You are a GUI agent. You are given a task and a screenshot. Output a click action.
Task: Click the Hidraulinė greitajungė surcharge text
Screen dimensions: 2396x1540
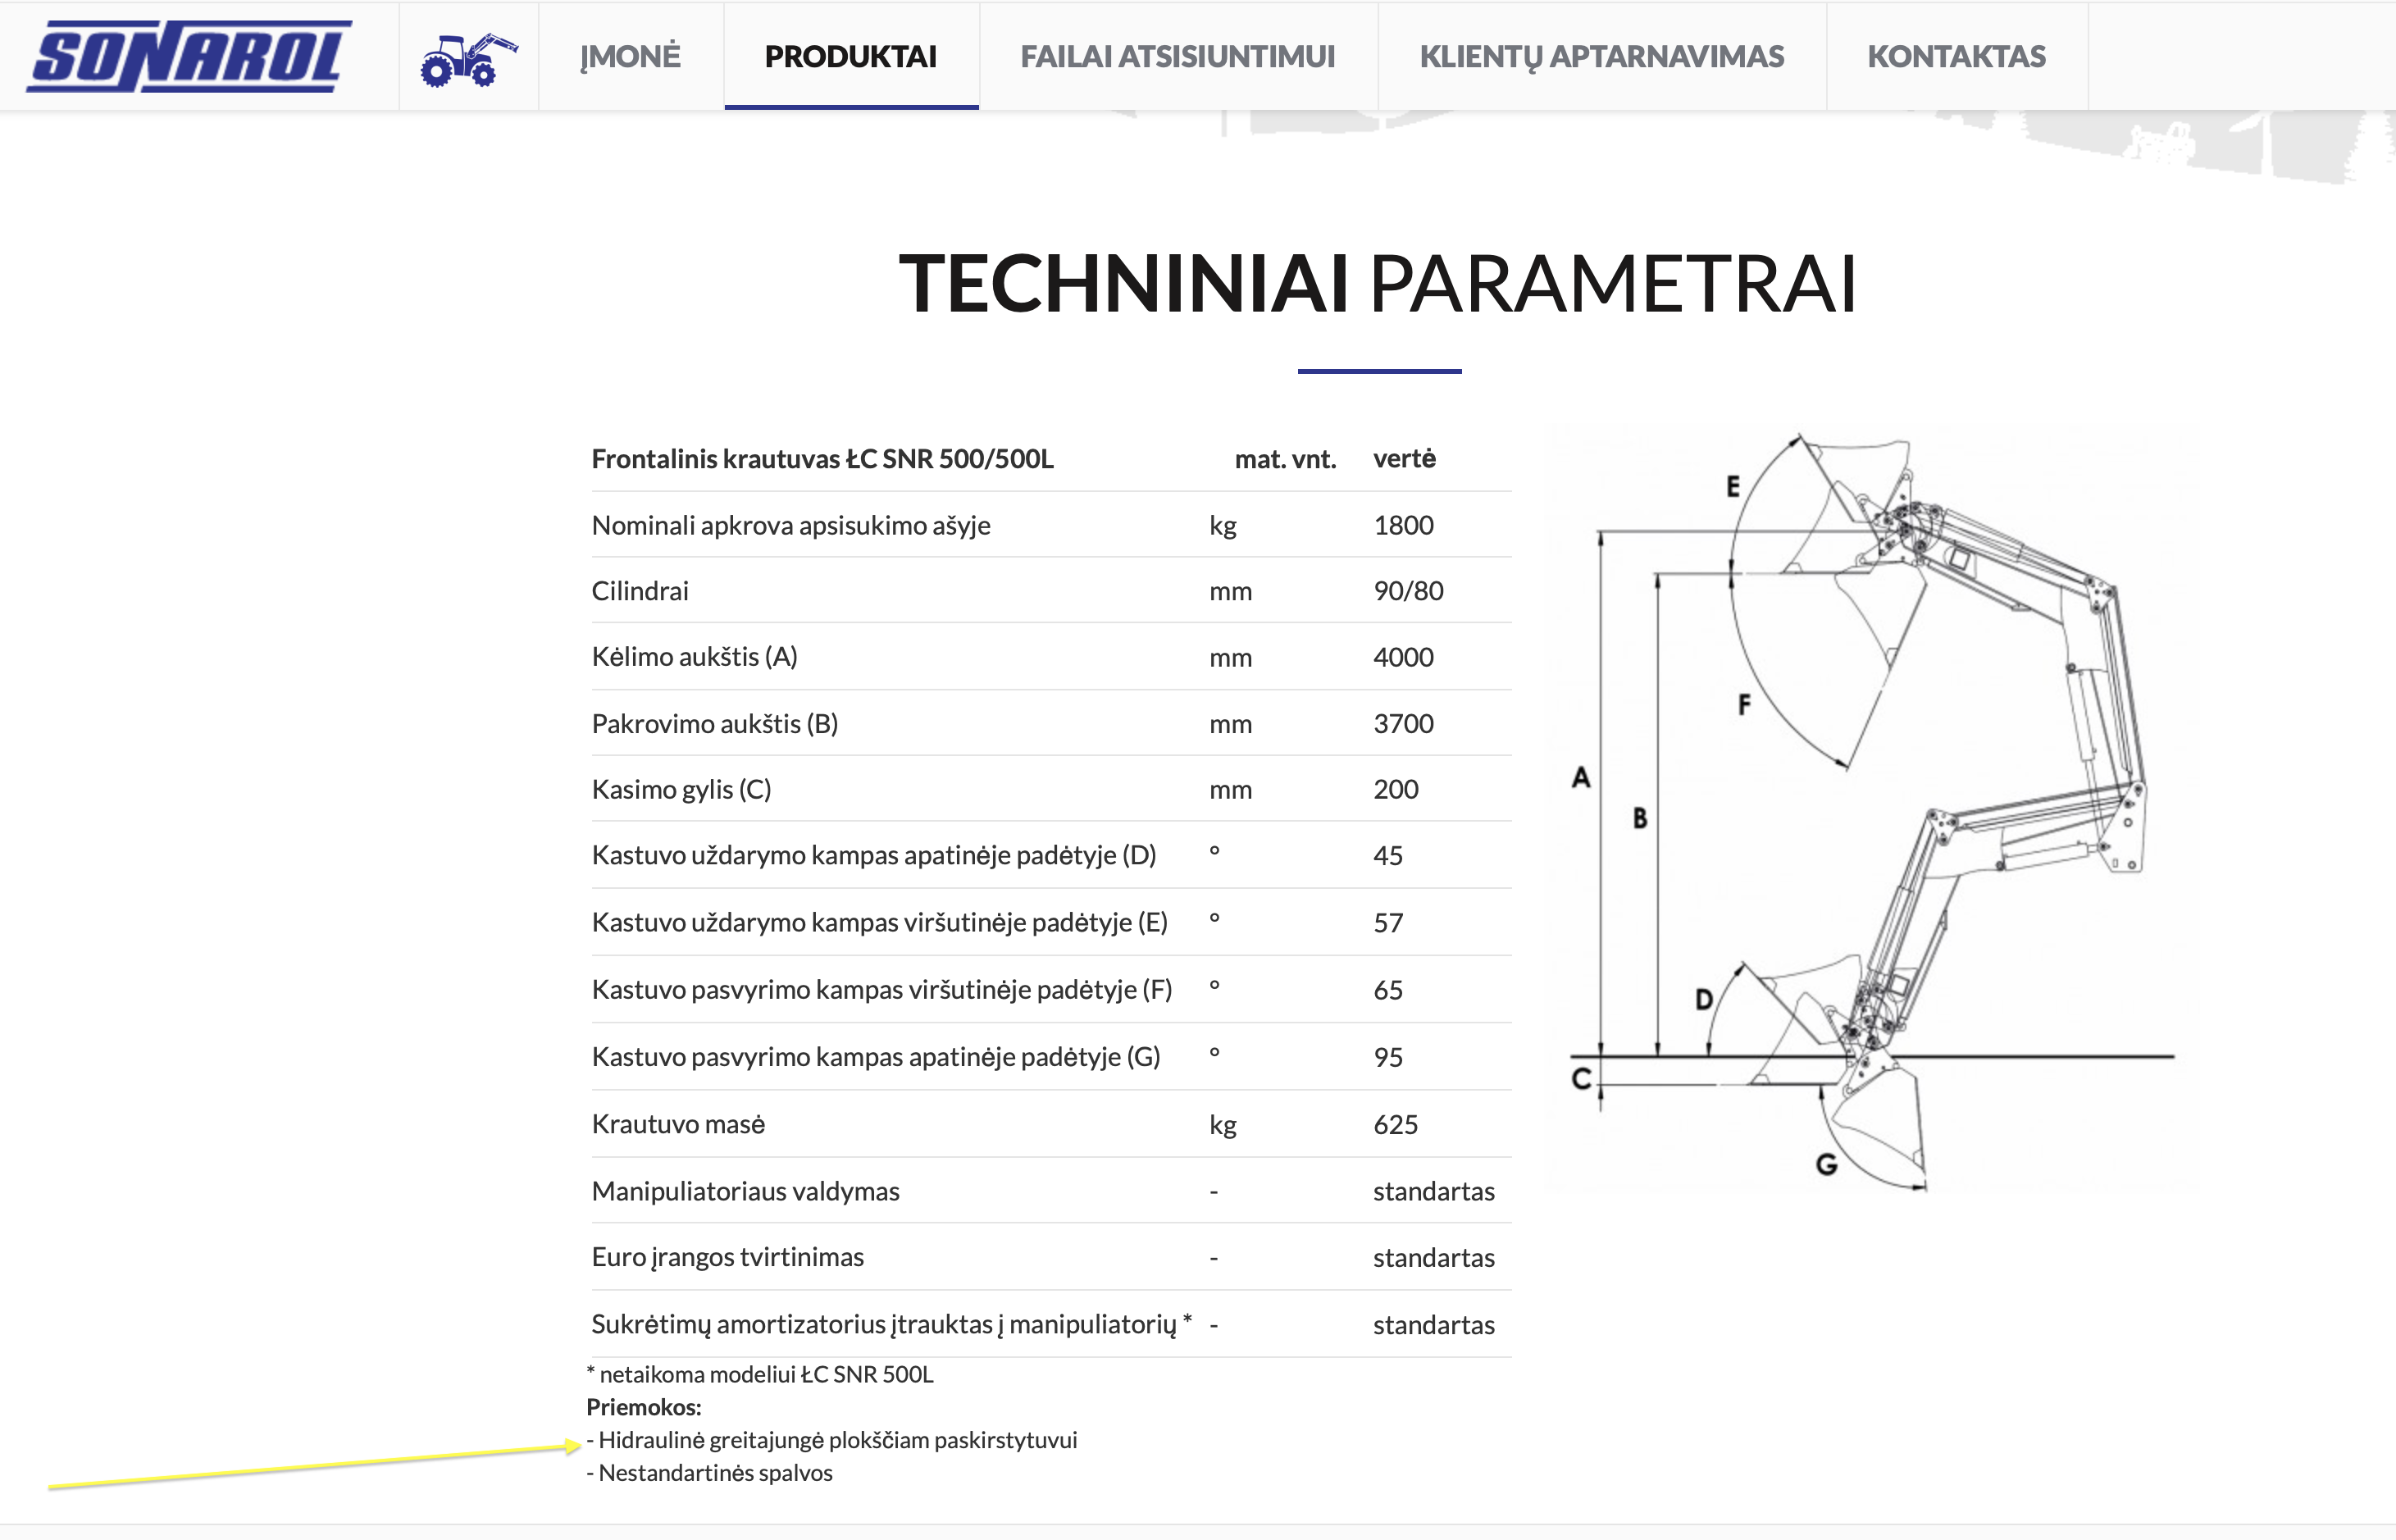836,1440
